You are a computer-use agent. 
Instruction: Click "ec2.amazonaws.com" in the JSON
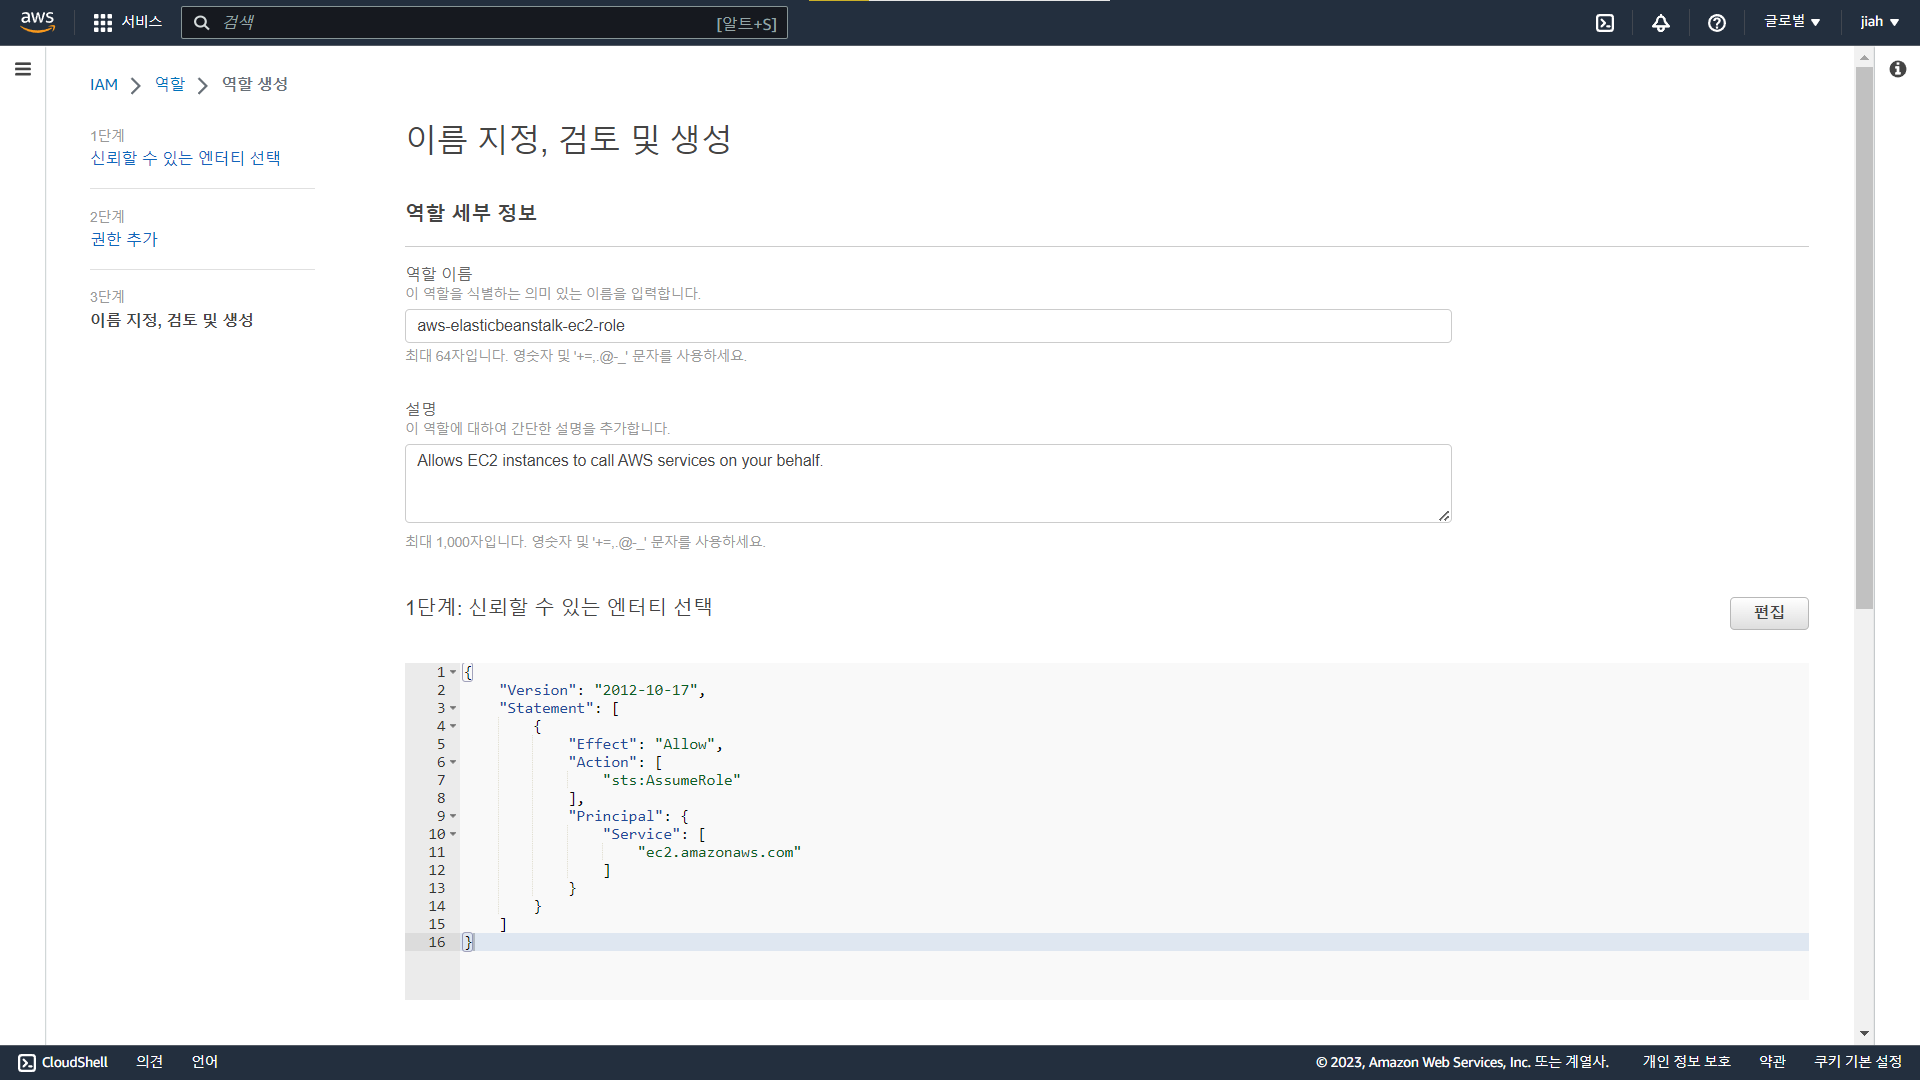pos(720,852)
